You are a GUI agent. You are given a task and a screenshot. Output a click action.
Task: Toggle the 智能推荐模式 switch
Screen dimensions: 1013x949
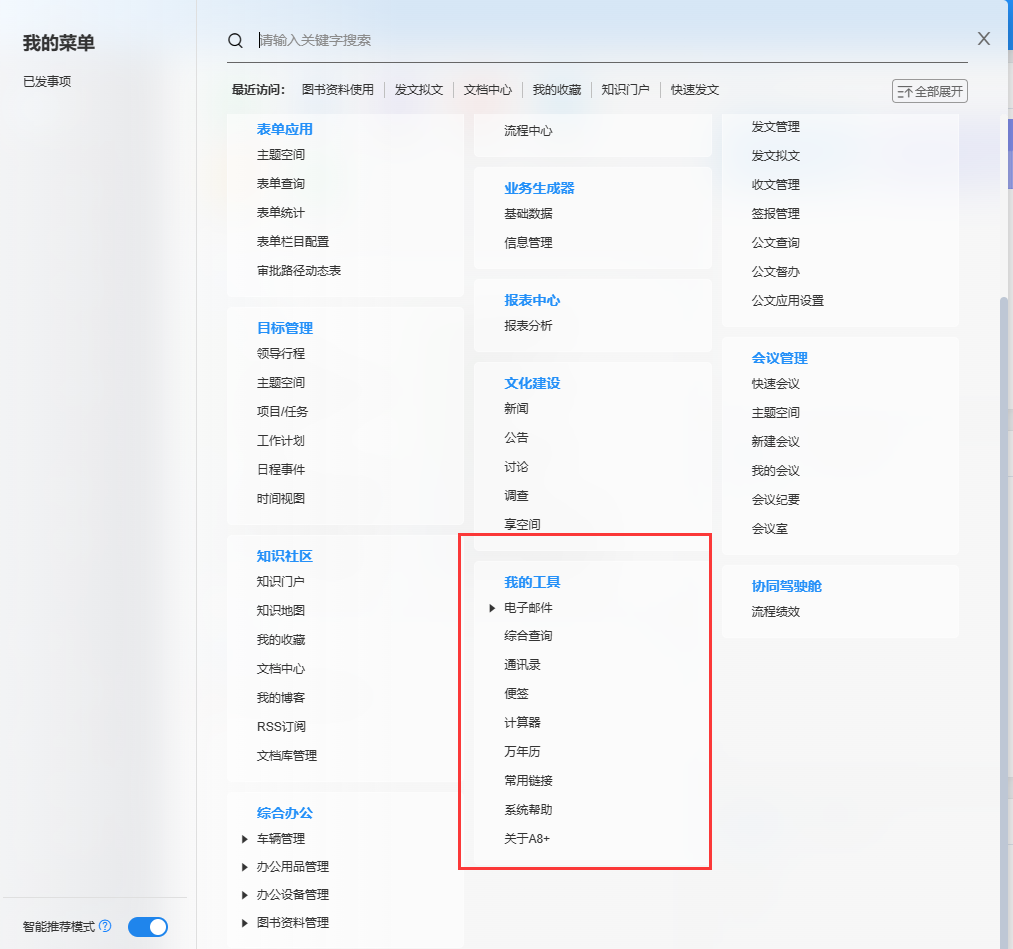coord(148,927)
